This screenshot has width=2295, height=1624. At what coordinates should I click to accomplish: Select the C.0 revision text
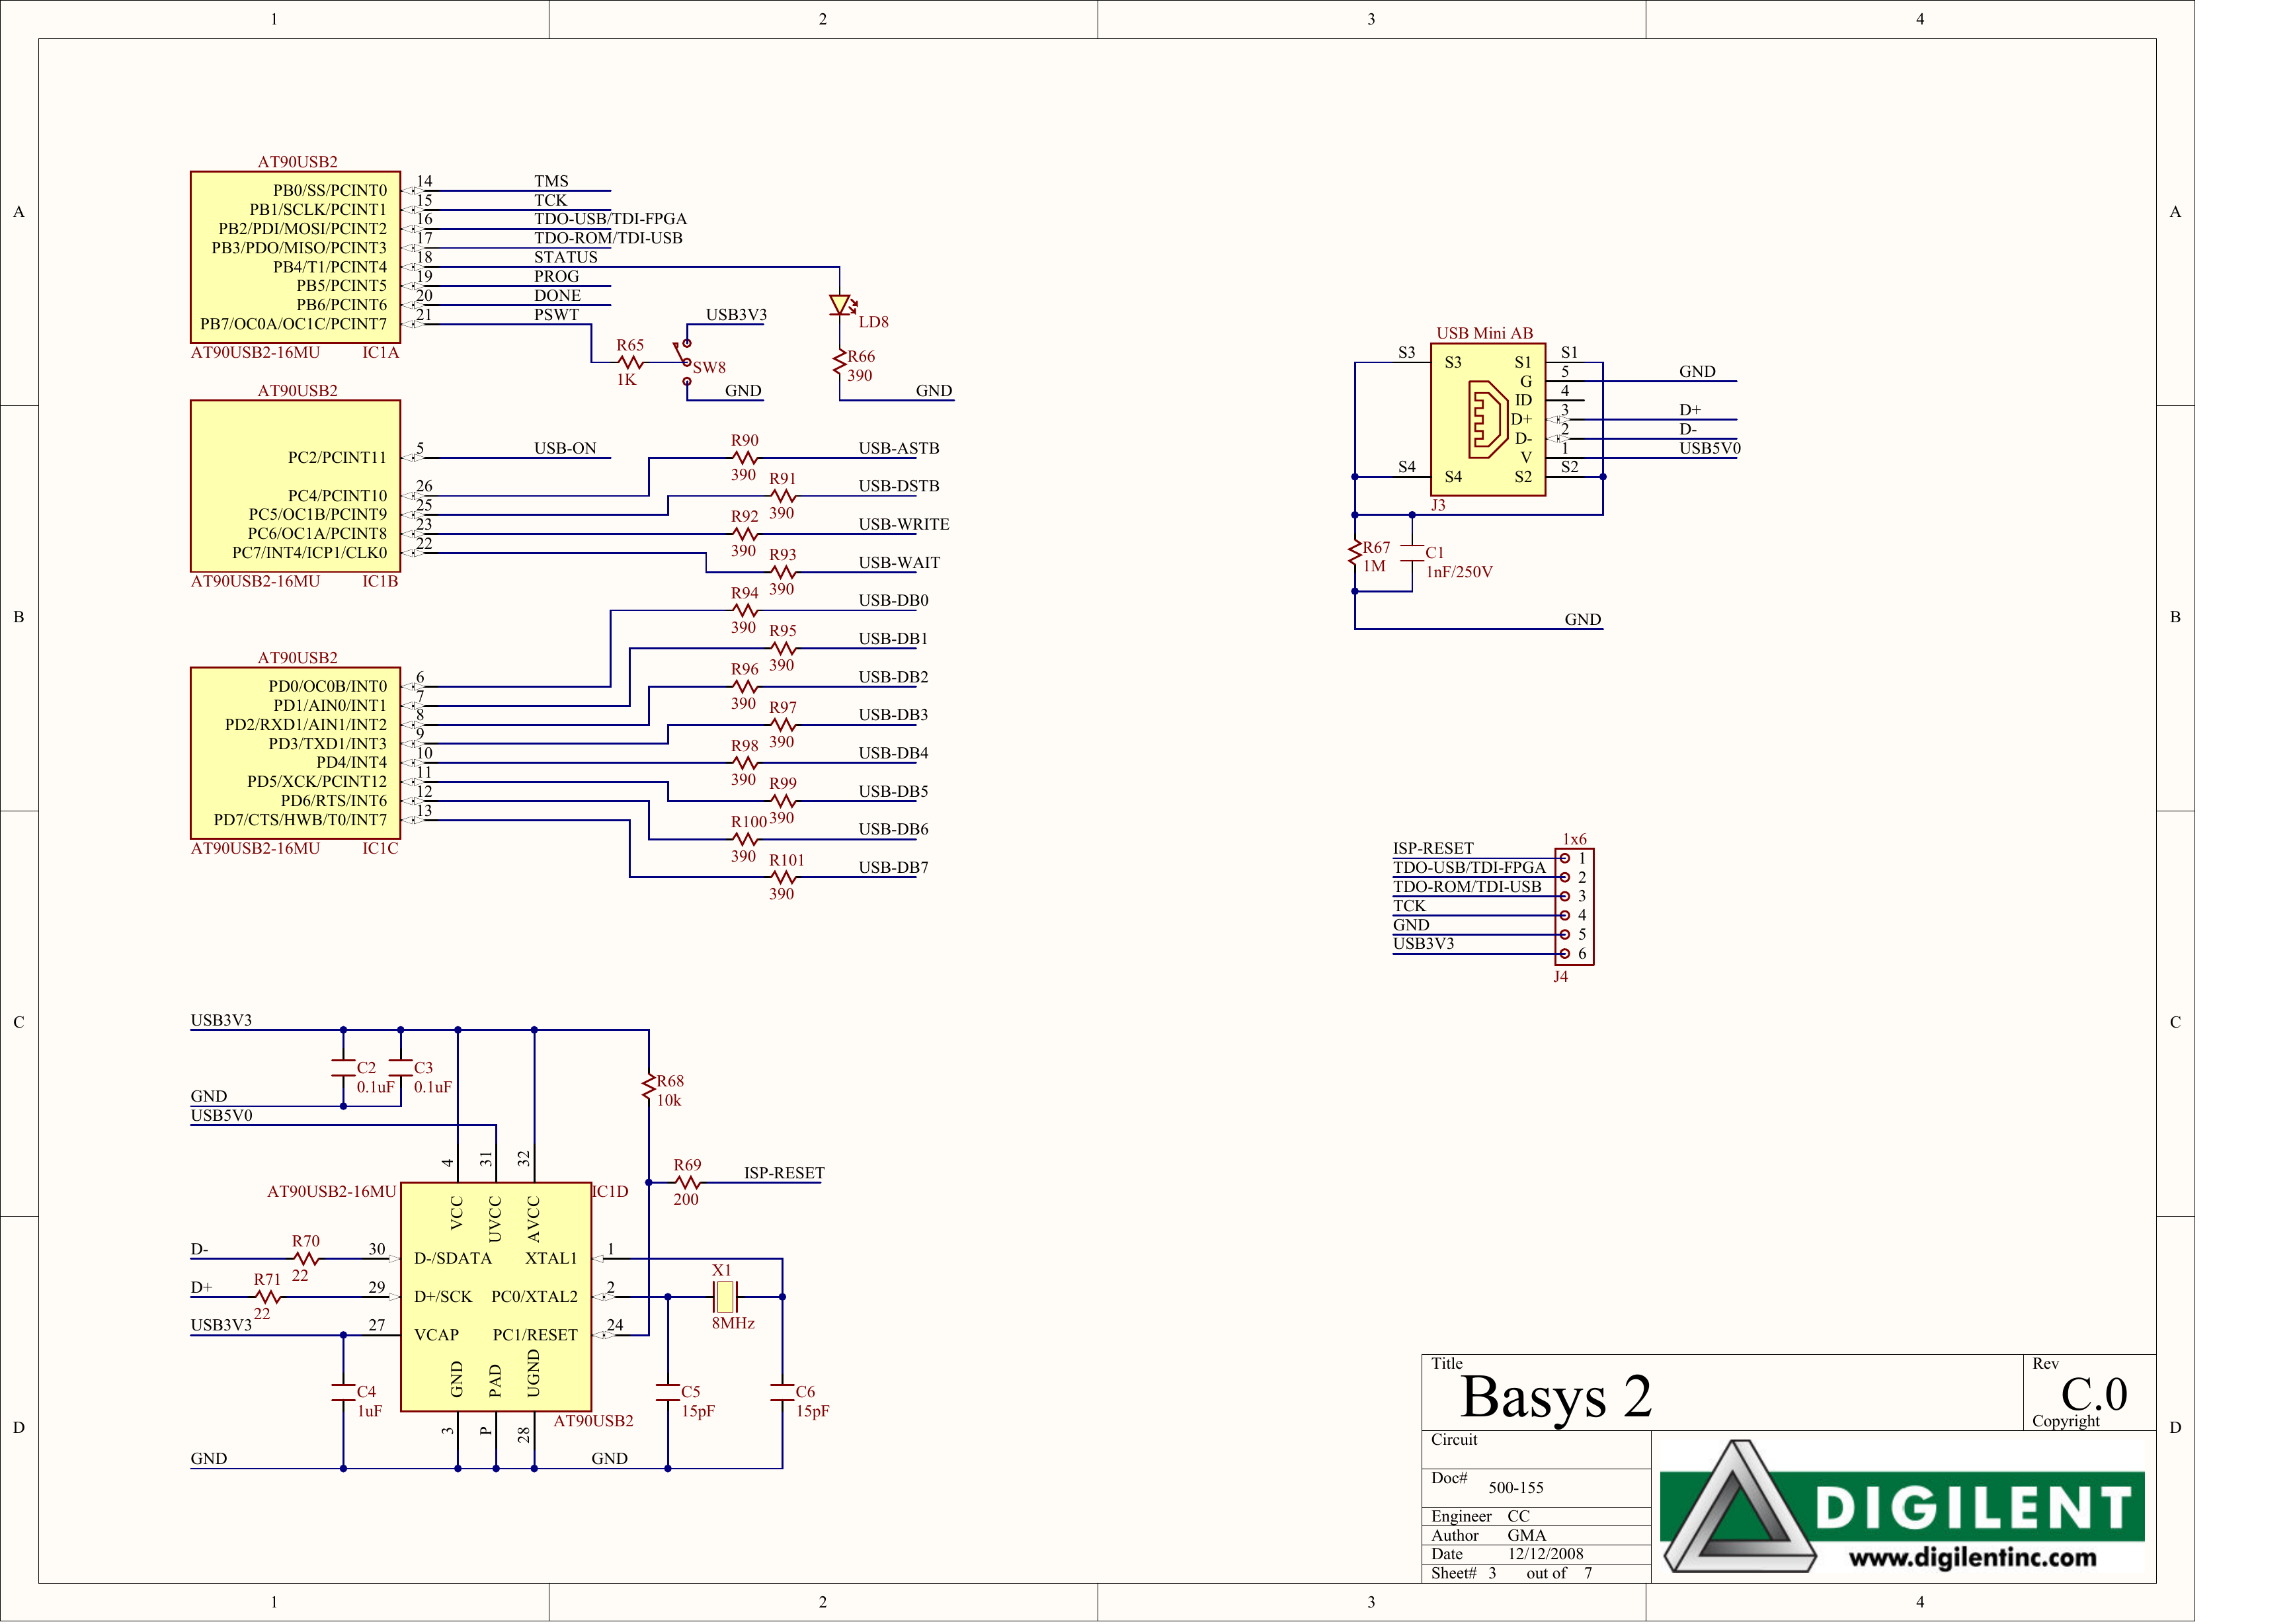pyautogui.click(x=2094, y=1394)
